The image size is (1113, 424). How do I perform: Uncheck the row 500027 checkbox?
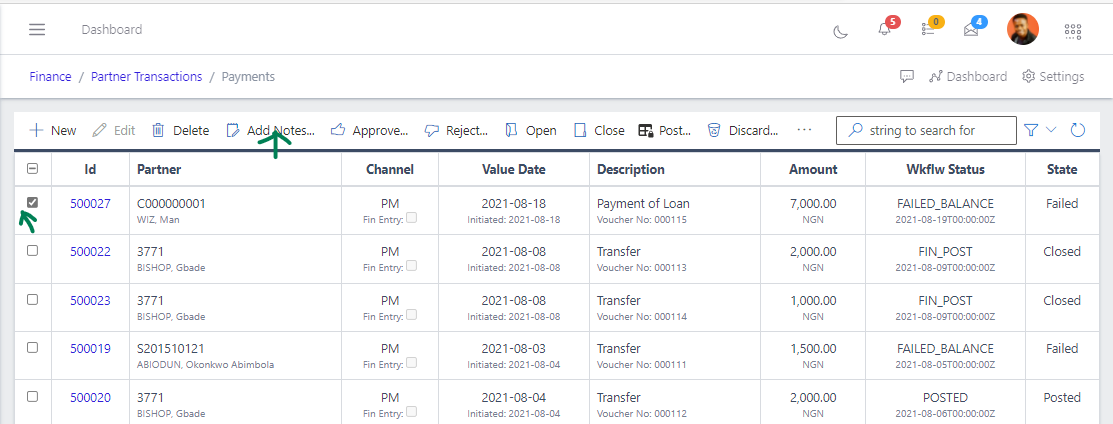[x=32, y=202]
